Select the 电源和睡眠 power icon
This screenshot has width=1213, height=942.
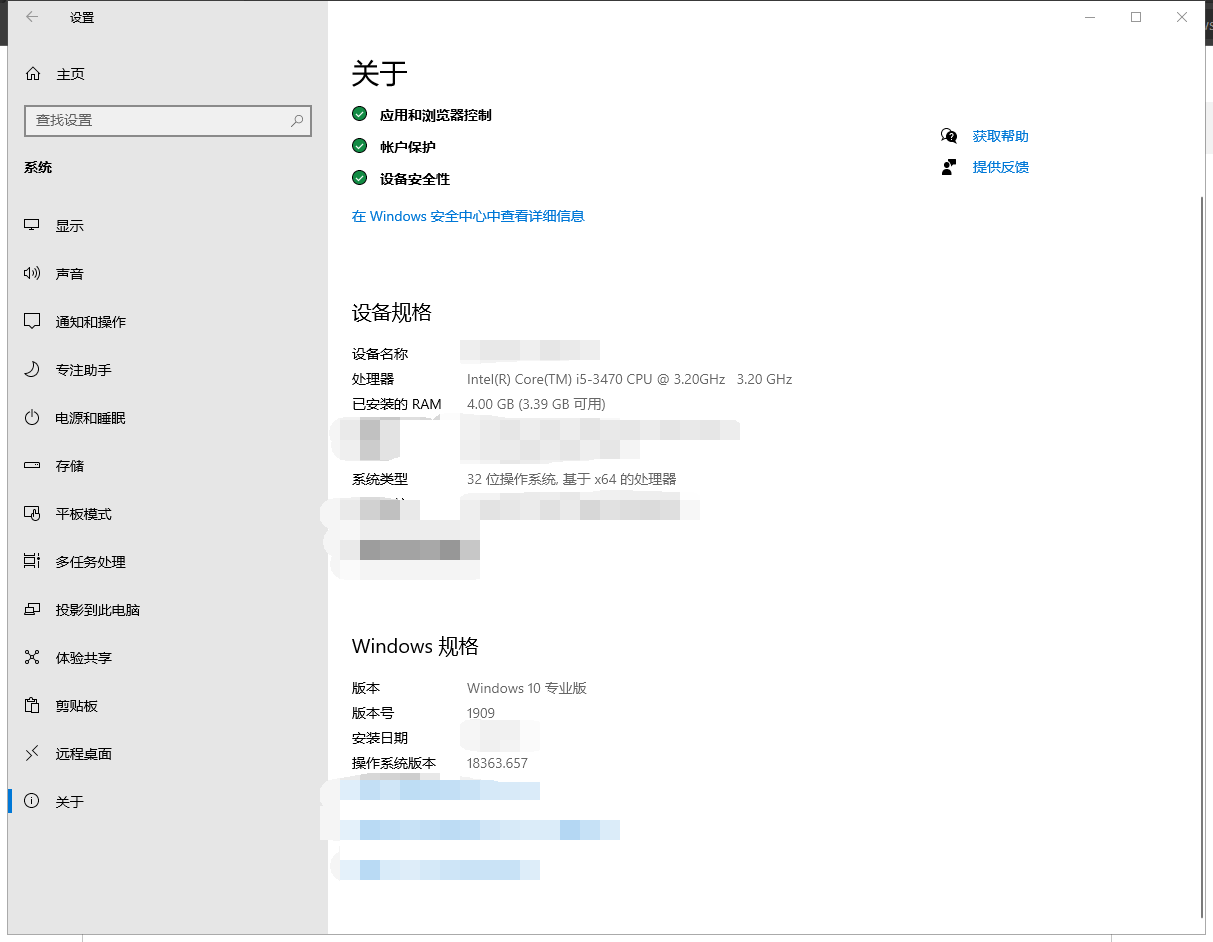(x=32, y=418)
